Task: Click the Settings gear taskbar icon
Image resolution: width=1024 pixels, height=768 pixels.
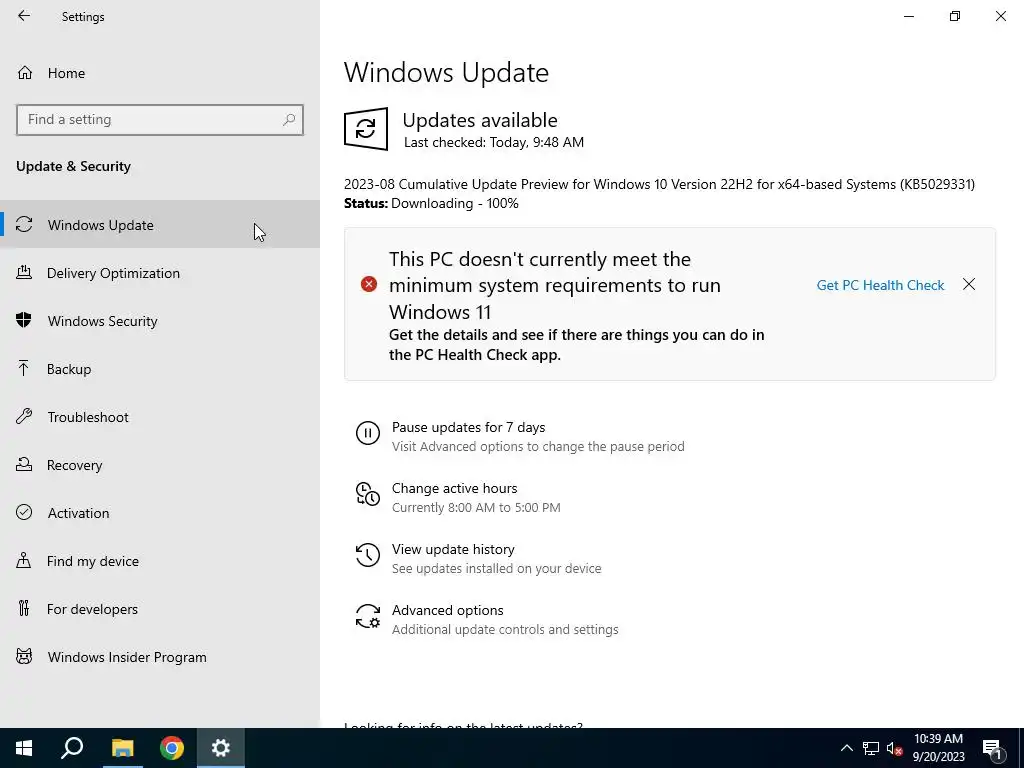Action: coord(221,748)
